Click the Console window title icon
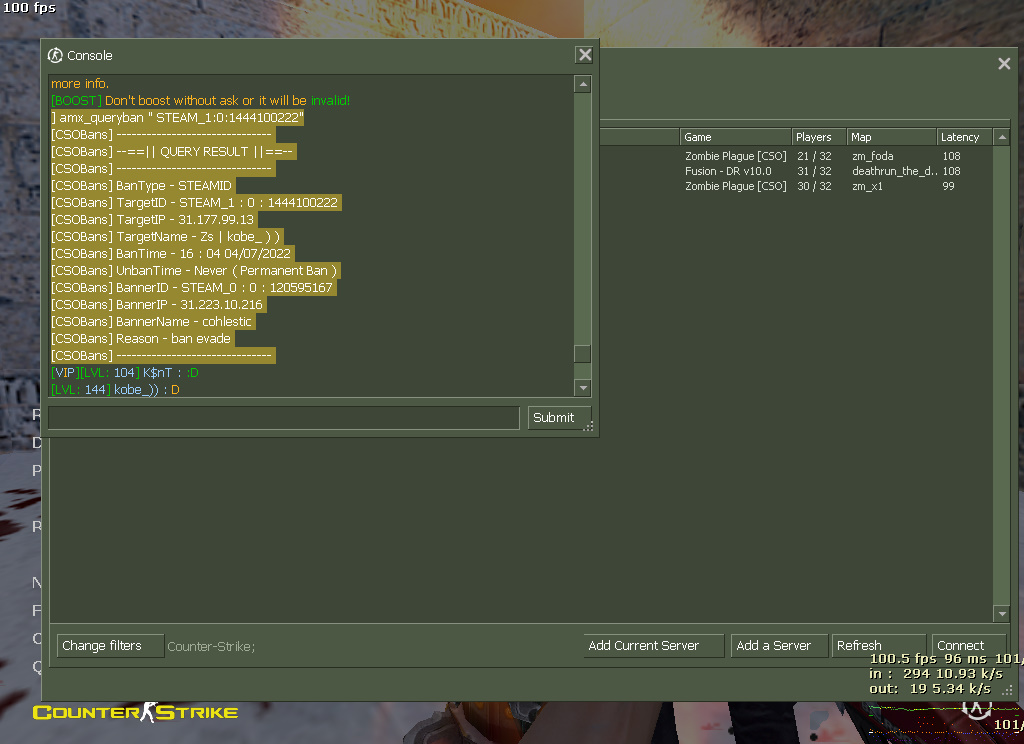1024x744 pixels. pos(56,55)
